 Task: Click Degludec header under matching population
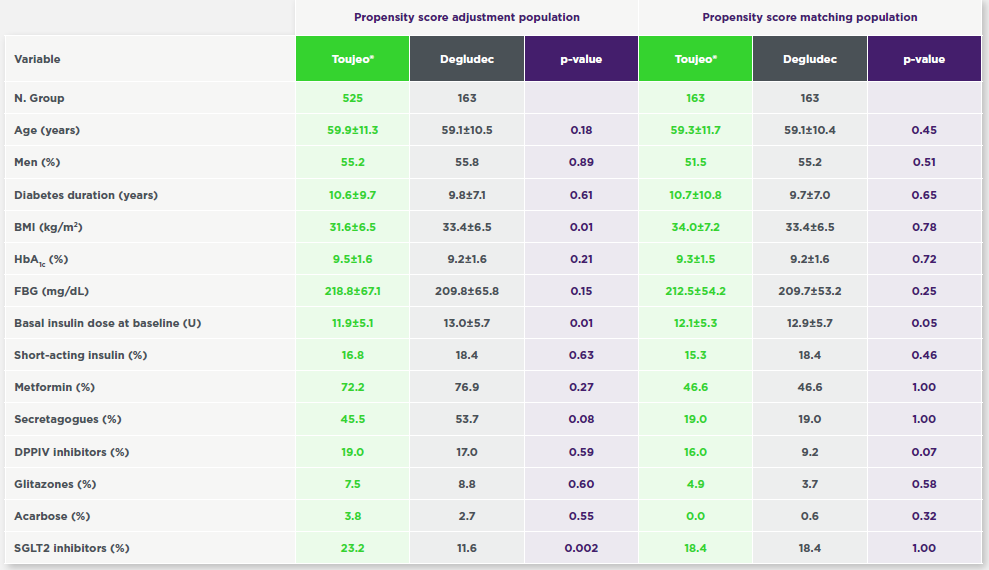click(809, 59)
